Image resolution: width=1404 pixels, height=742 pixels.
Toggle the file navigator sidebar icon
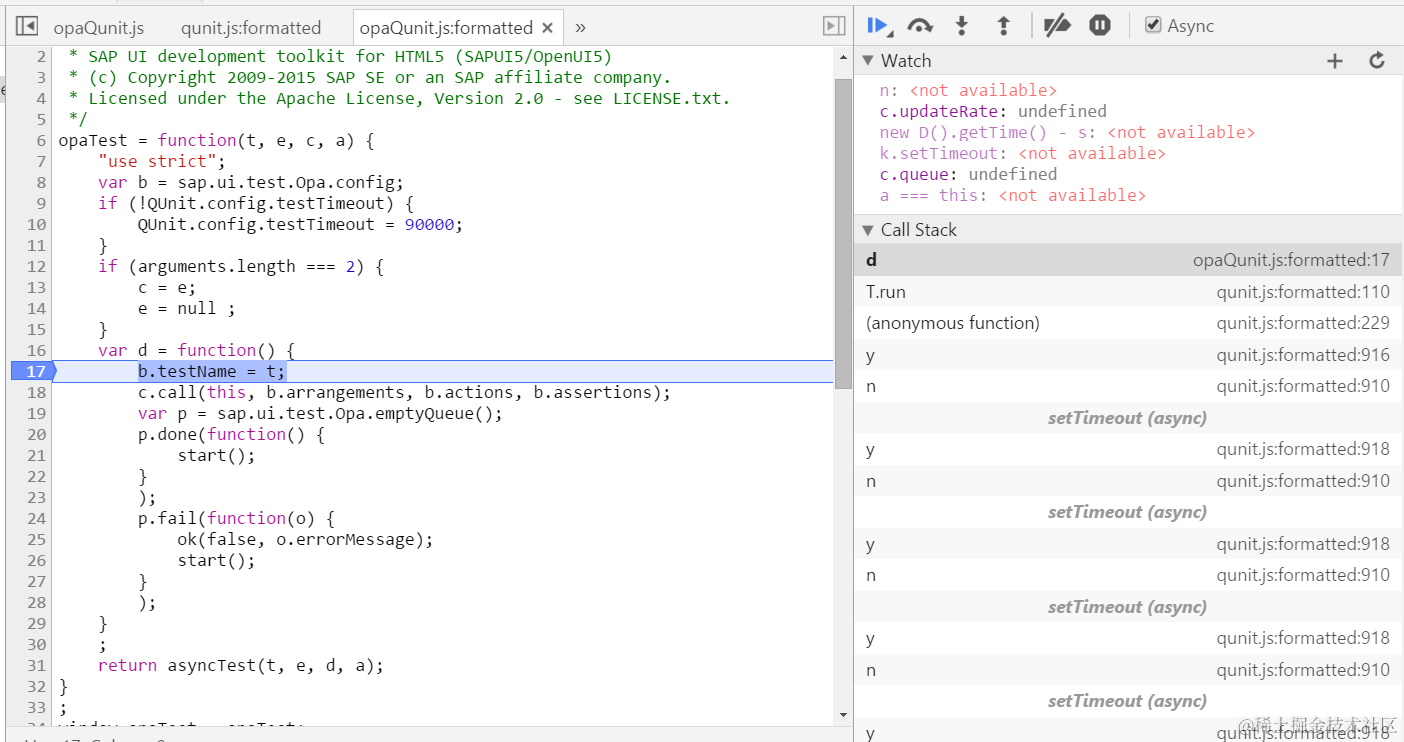click(28, 27)
